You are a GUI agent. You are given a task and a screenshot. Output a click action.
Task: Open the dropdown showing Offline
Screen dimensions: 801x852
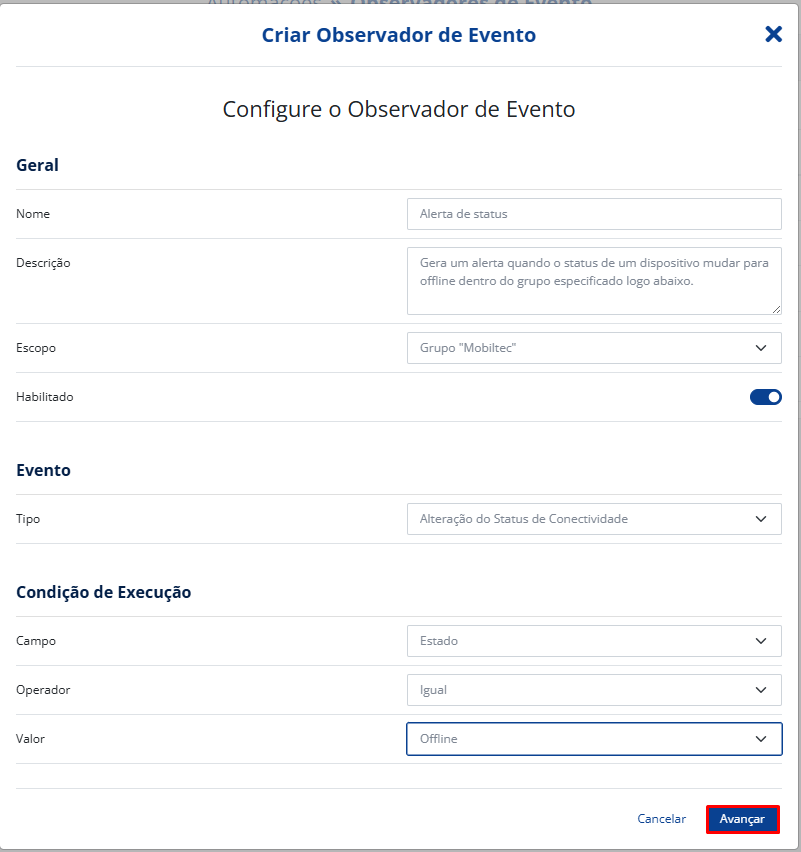click(580, 739)
